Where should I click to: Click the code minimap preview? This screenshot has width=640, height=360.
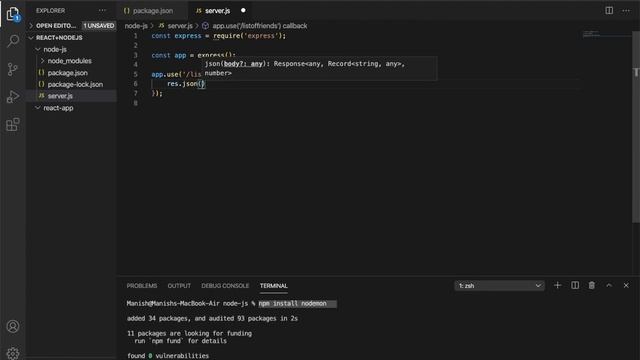tap(591, 33)
